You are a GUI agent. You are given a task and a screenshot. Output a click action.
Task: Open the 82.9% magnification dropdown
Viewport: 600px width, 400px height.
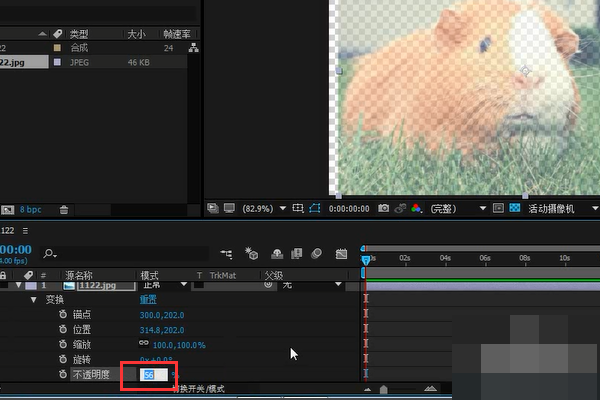pos(264,209)
